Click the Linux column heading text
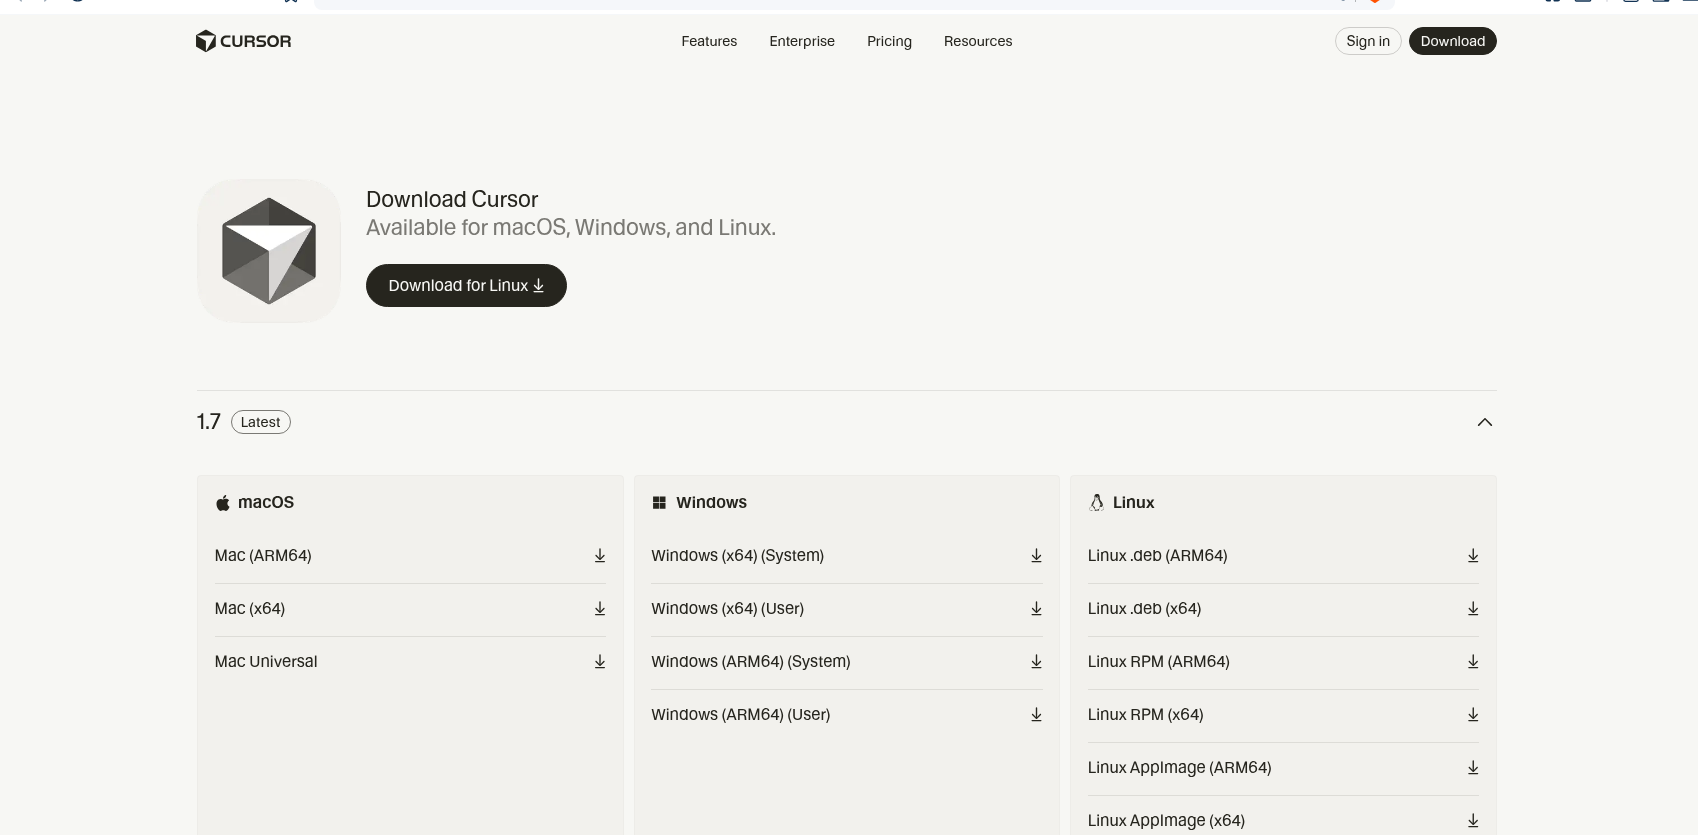 tap(1133, 503)
